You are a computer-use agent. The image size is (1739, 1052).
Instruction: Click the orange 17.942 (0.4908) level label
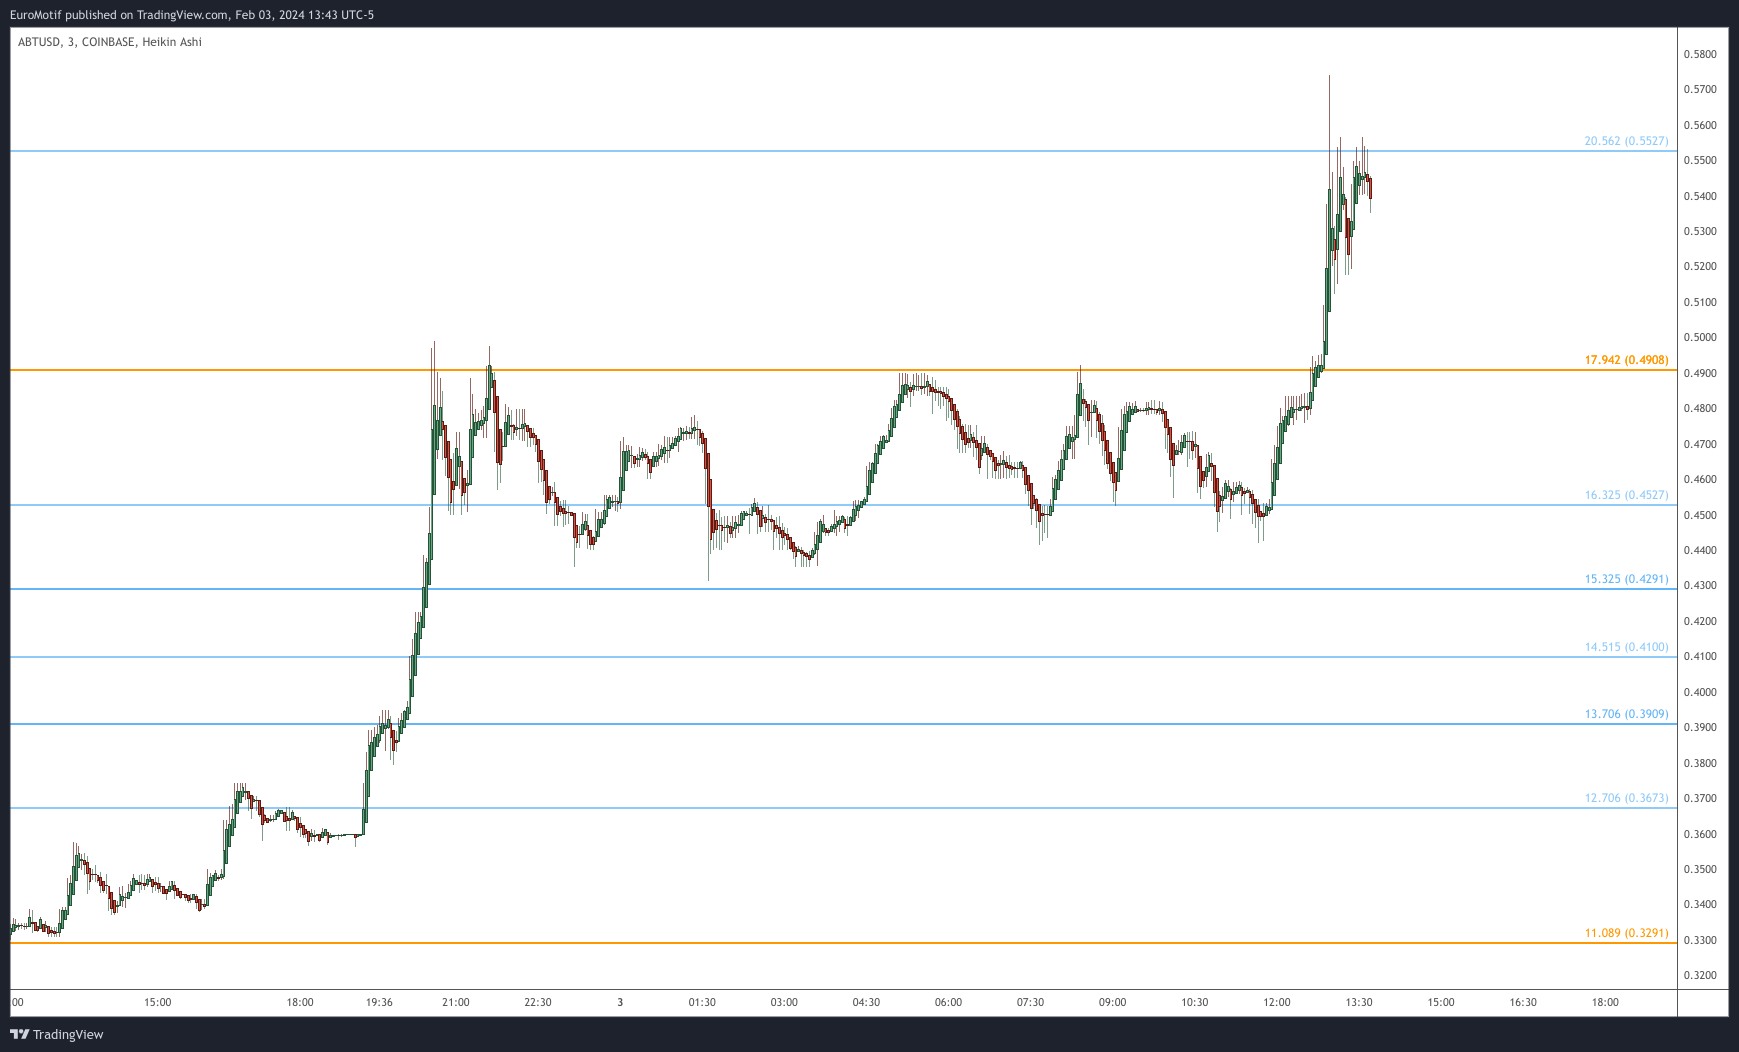(1626, 360)
